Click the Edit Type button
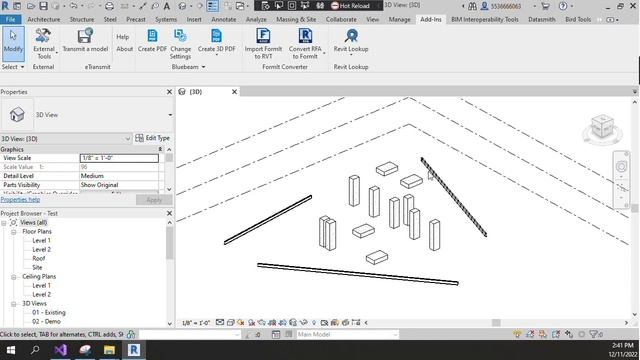The image size is (640, 360). point(152,138)
